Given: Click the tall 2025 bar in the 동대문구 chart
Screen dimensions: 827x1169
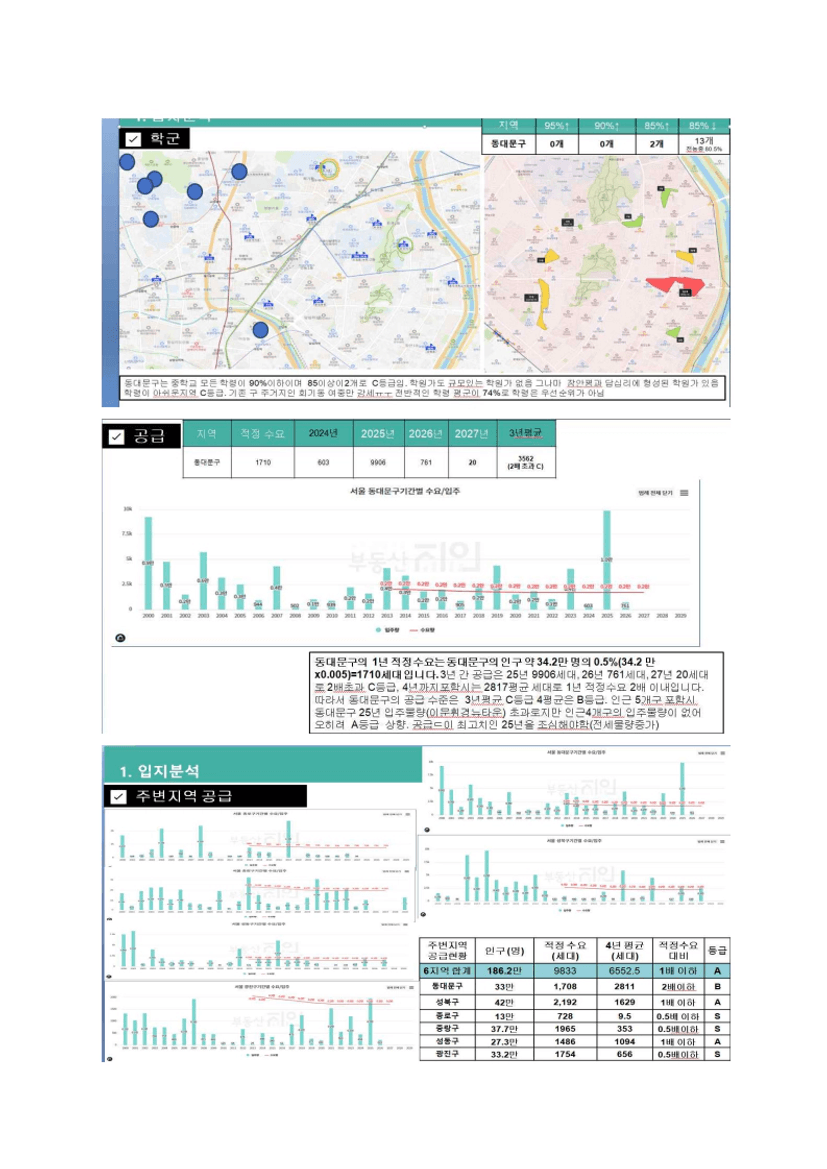Looking at the screenshot, I should click(x=607, y=560).
